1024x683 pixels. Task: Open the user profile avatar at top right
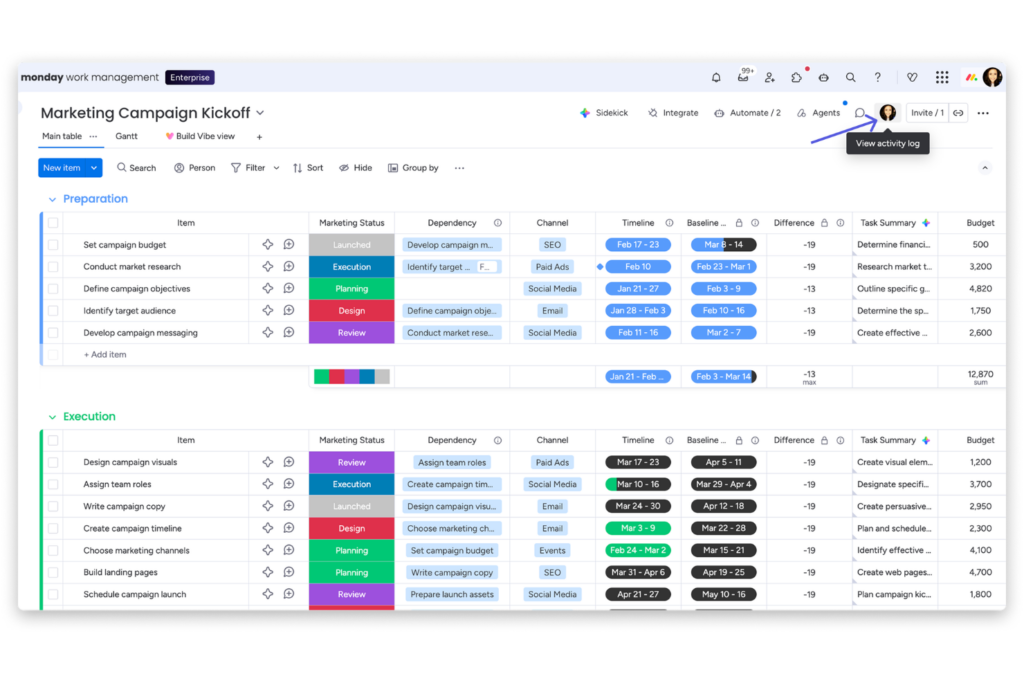point(992,77)
